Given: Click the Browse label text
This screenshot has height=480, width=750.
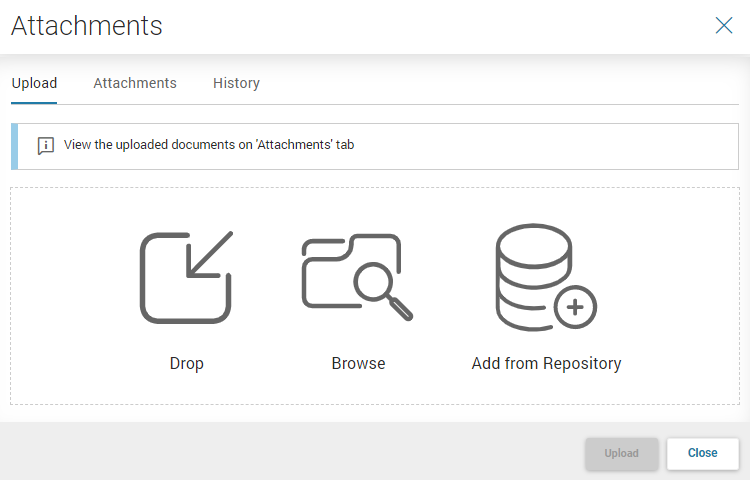Looking at the screenshot, I should pos(358,363).
